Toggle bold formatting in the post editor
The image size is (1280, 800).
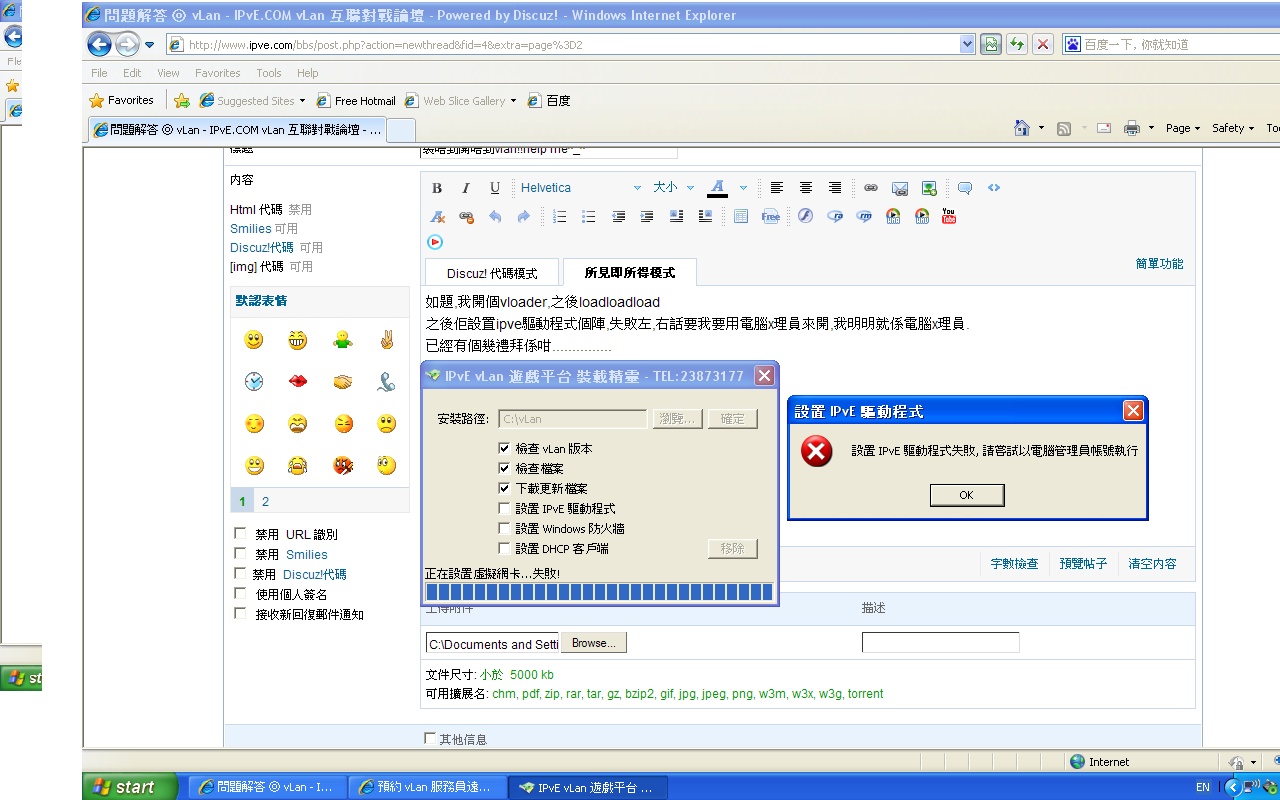437,188
